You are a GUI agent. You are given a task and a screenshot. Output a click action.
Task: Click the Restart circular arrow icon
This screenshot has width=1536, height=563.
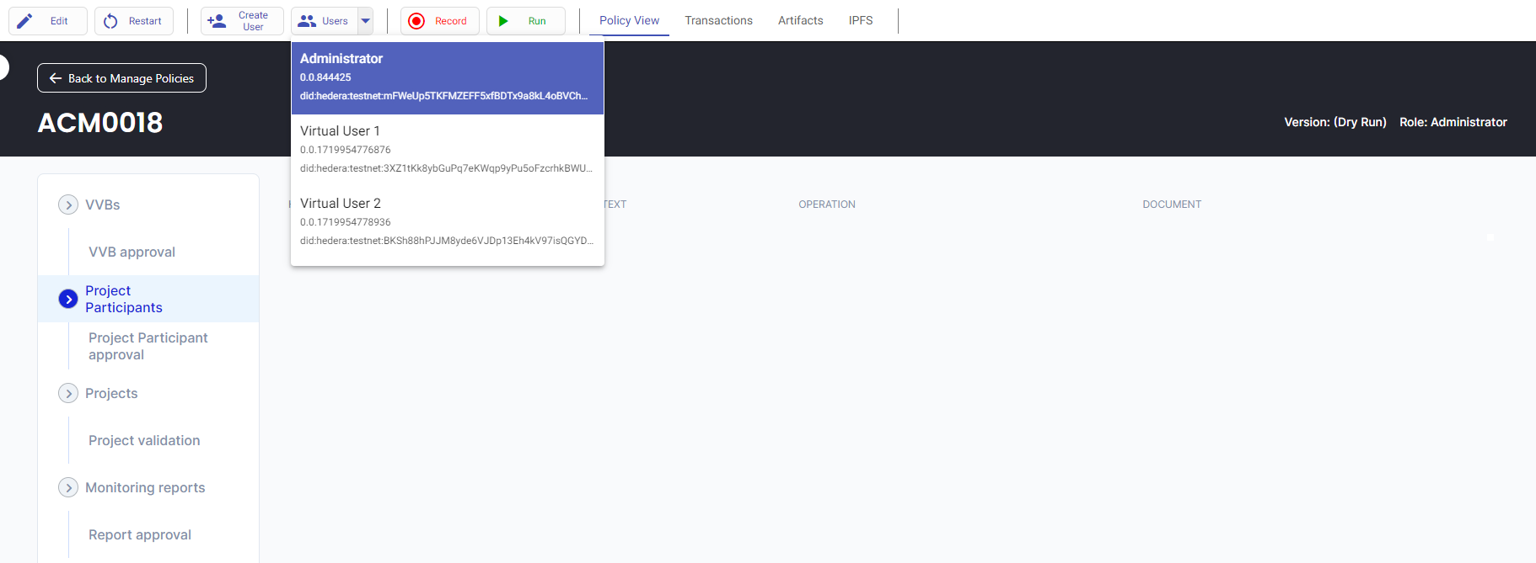click(x=111, y=21)
